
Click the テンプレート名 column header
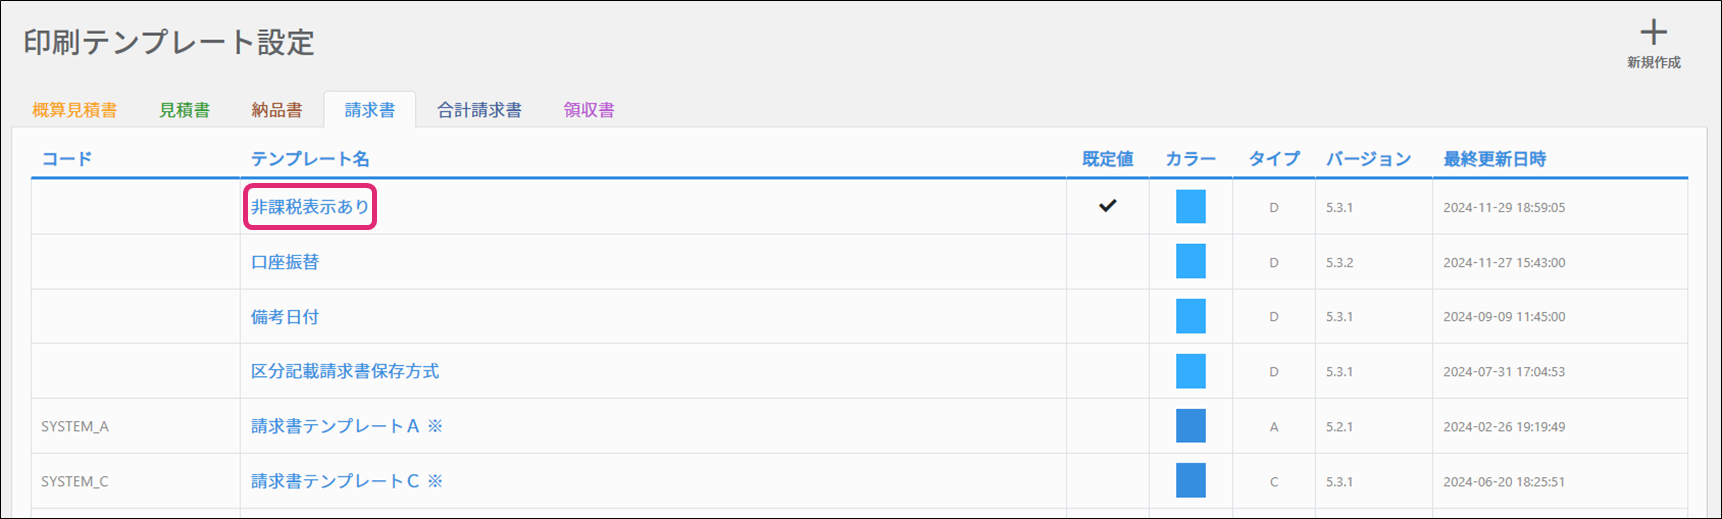click(x=310, y=159)
